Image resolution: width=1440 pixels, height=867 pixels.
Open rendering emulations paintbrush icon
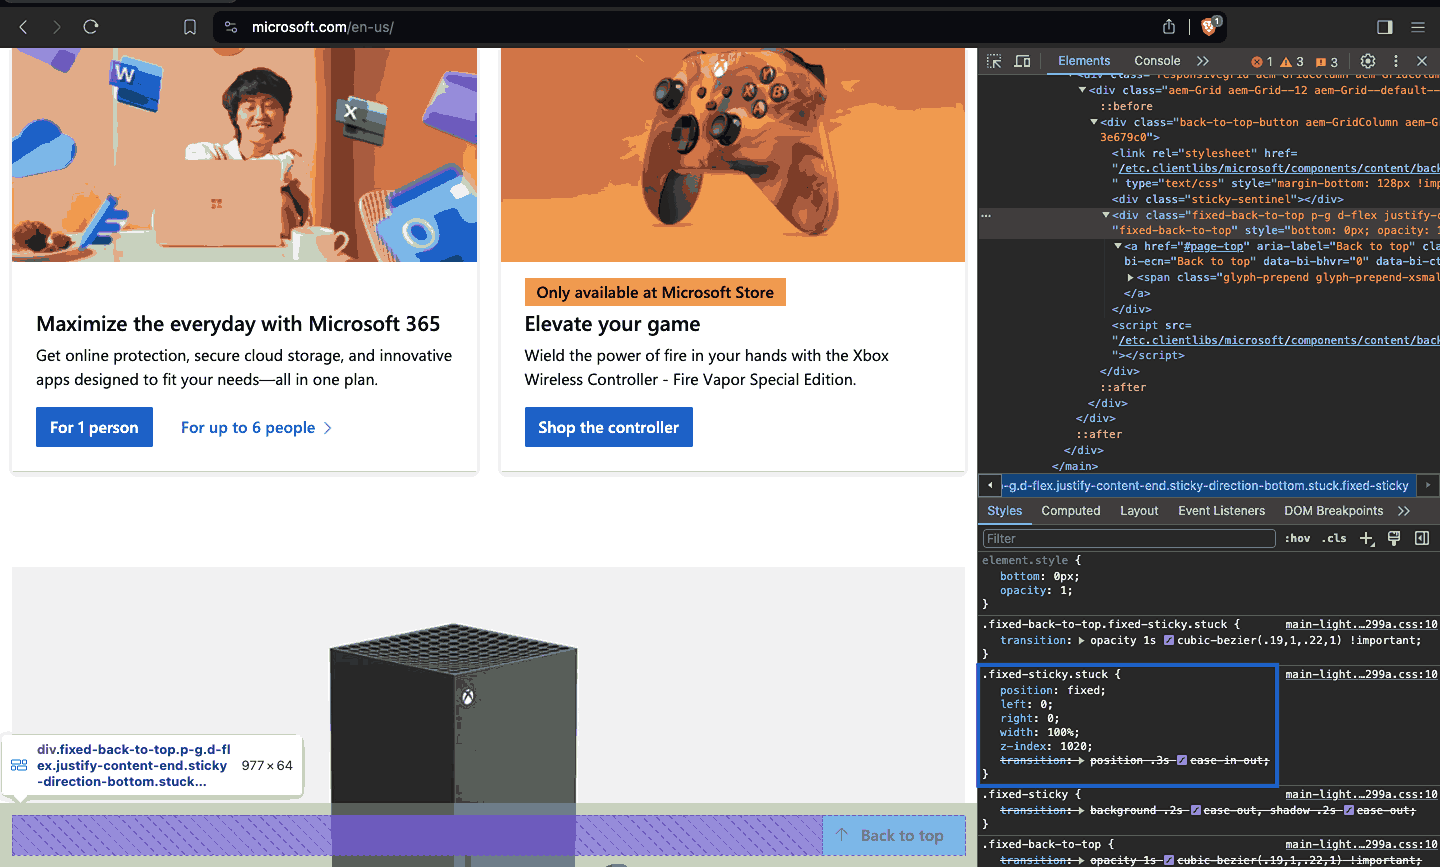coord(1394,538)
